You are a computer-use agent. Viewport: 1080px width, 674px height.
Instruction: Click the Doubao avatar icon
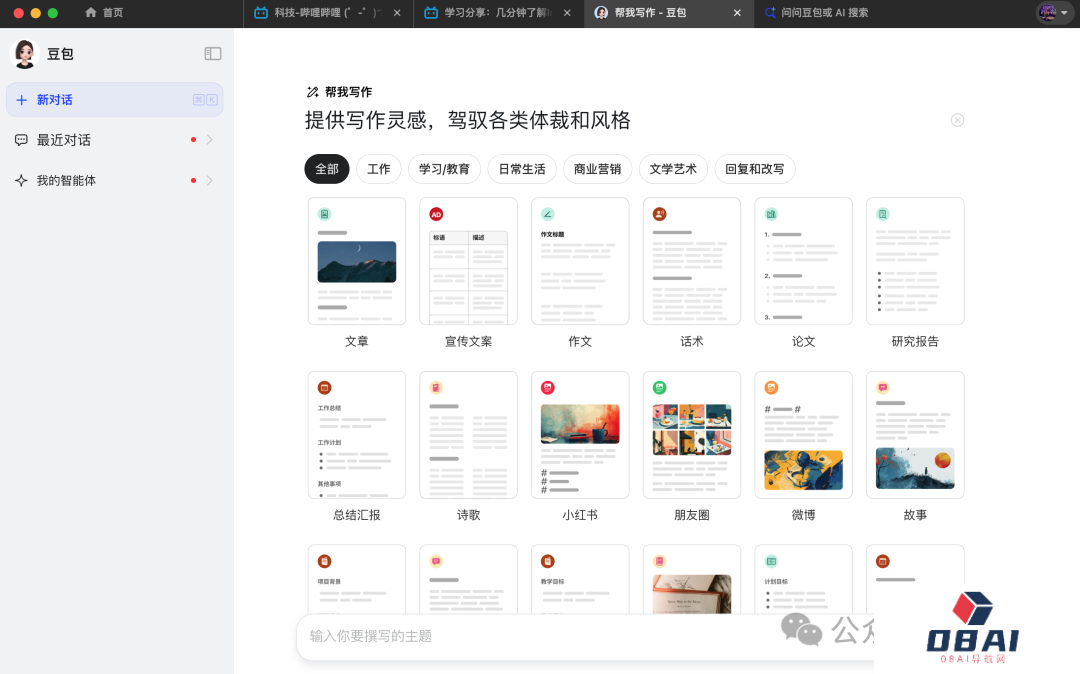click(24, 54)
